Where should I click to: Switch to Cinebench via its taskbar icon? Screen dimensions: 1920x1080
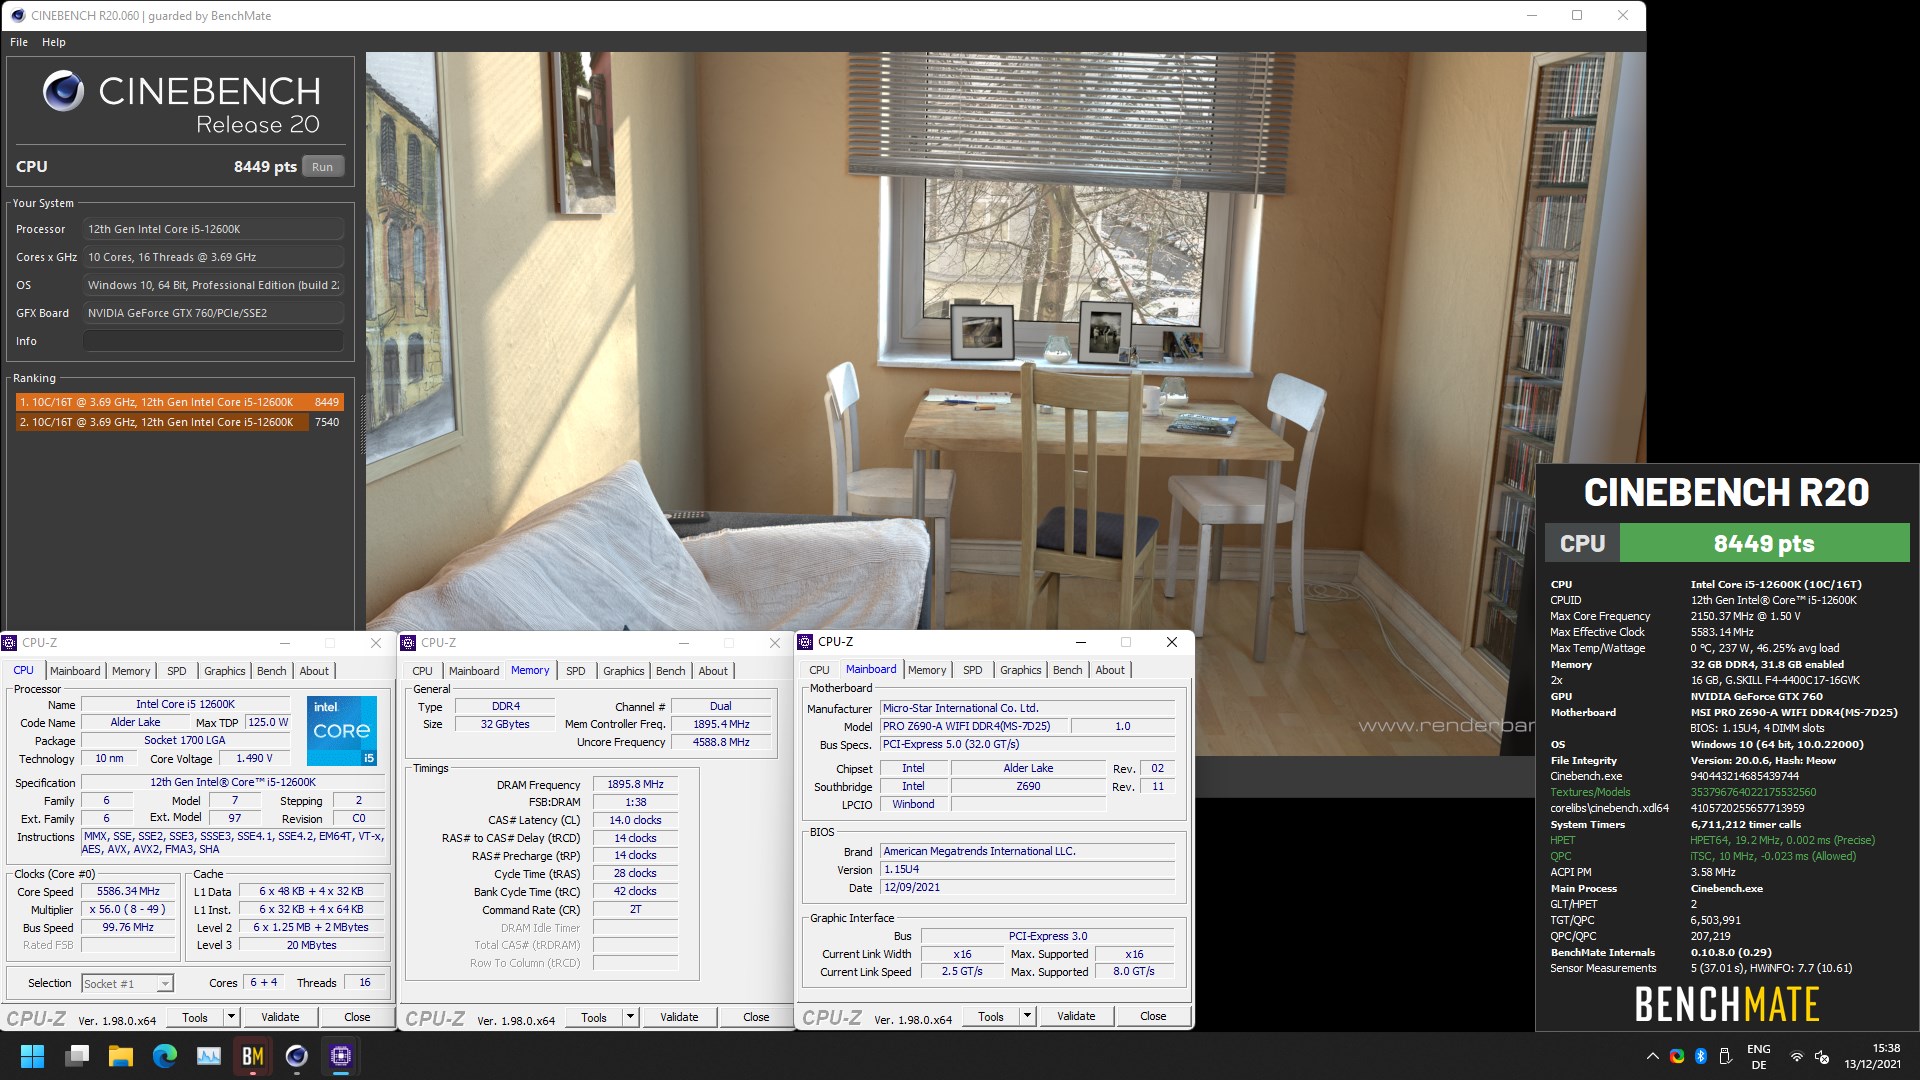coord(297,1056)
